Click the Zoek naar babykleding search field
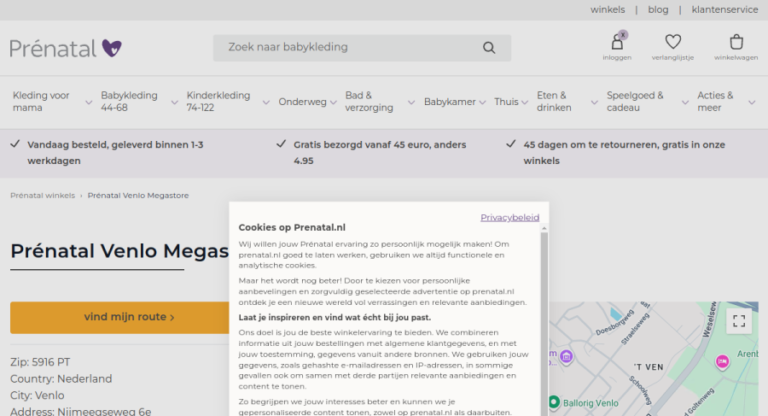The image size is (768, 416). pyautogui.click(x=362, y=48)
